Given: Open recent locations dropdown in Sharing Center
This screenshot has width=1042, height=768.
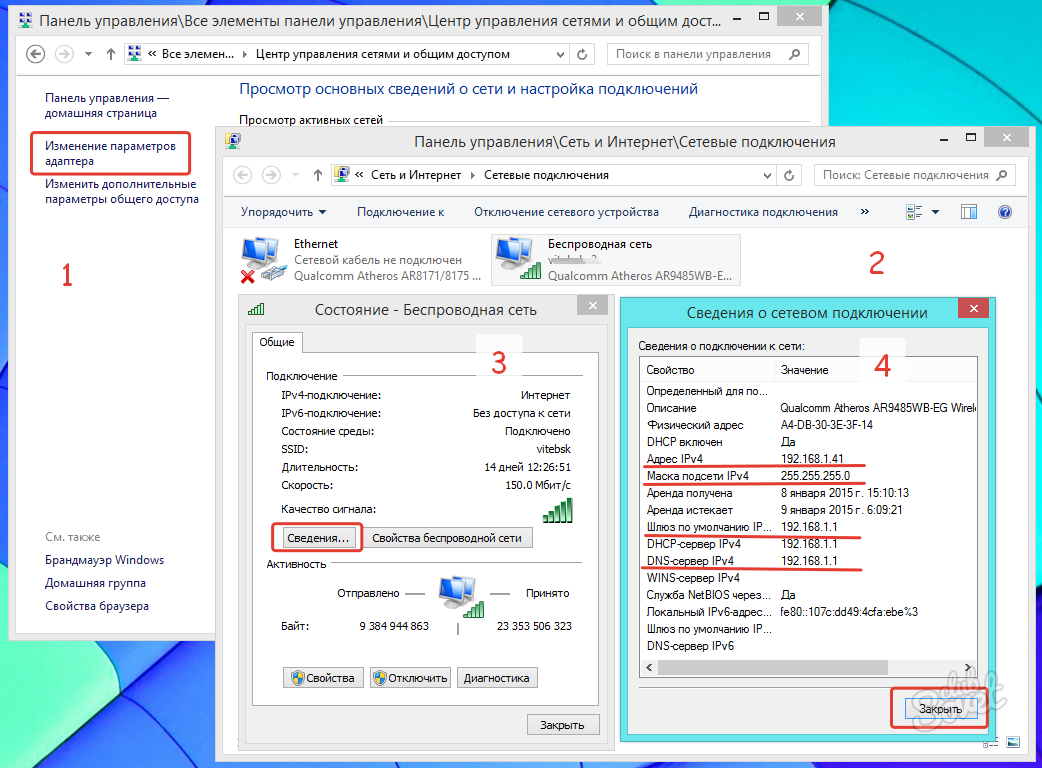Looking at the screenshot, I should coord(88,54).
